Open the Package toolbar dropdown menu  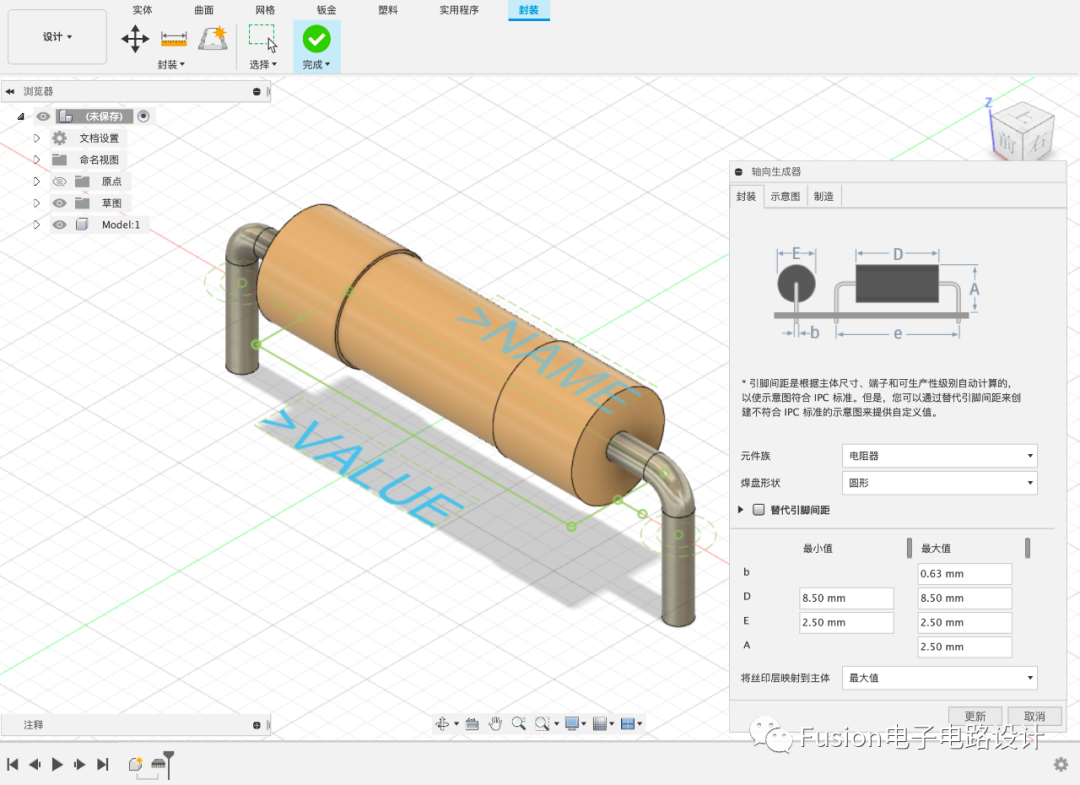click(x=171, y=64)
